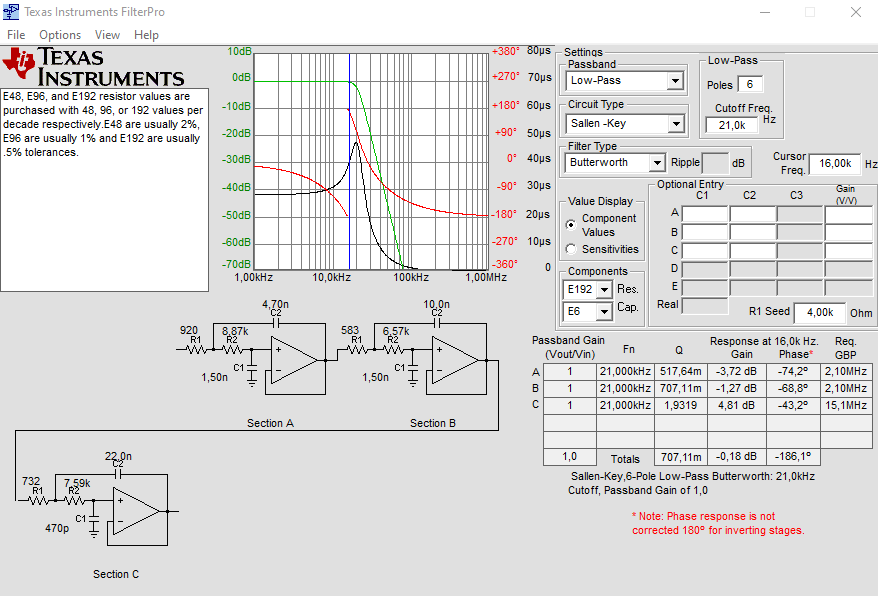Open the E192 resistor series dropdown

tap(604, 290)
